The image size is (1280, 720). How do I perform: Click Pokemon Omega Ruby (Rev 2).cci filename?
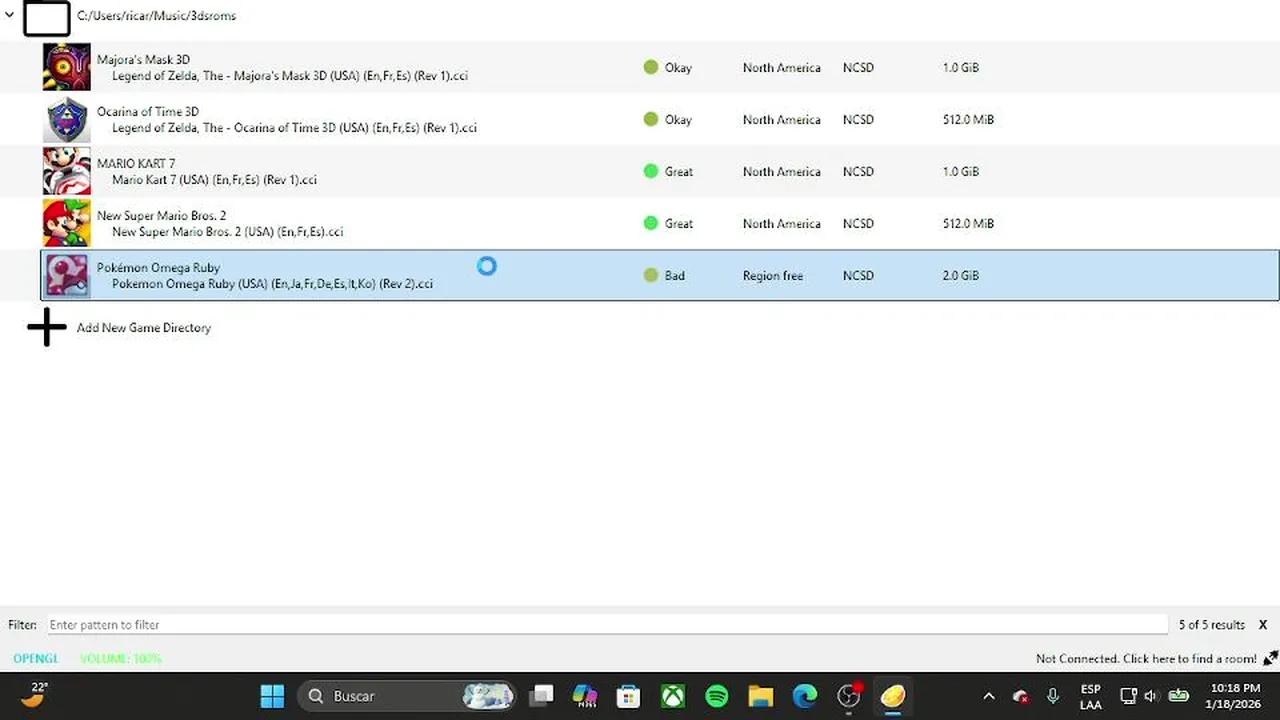[272, 284]
